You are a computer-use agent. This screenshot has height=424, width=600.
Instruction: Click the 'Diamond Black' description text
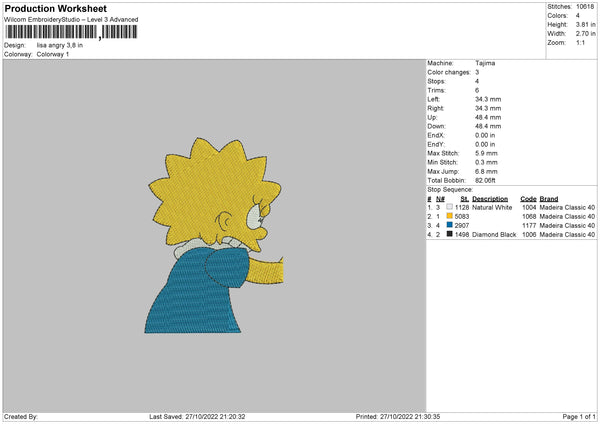coord(494,234)
